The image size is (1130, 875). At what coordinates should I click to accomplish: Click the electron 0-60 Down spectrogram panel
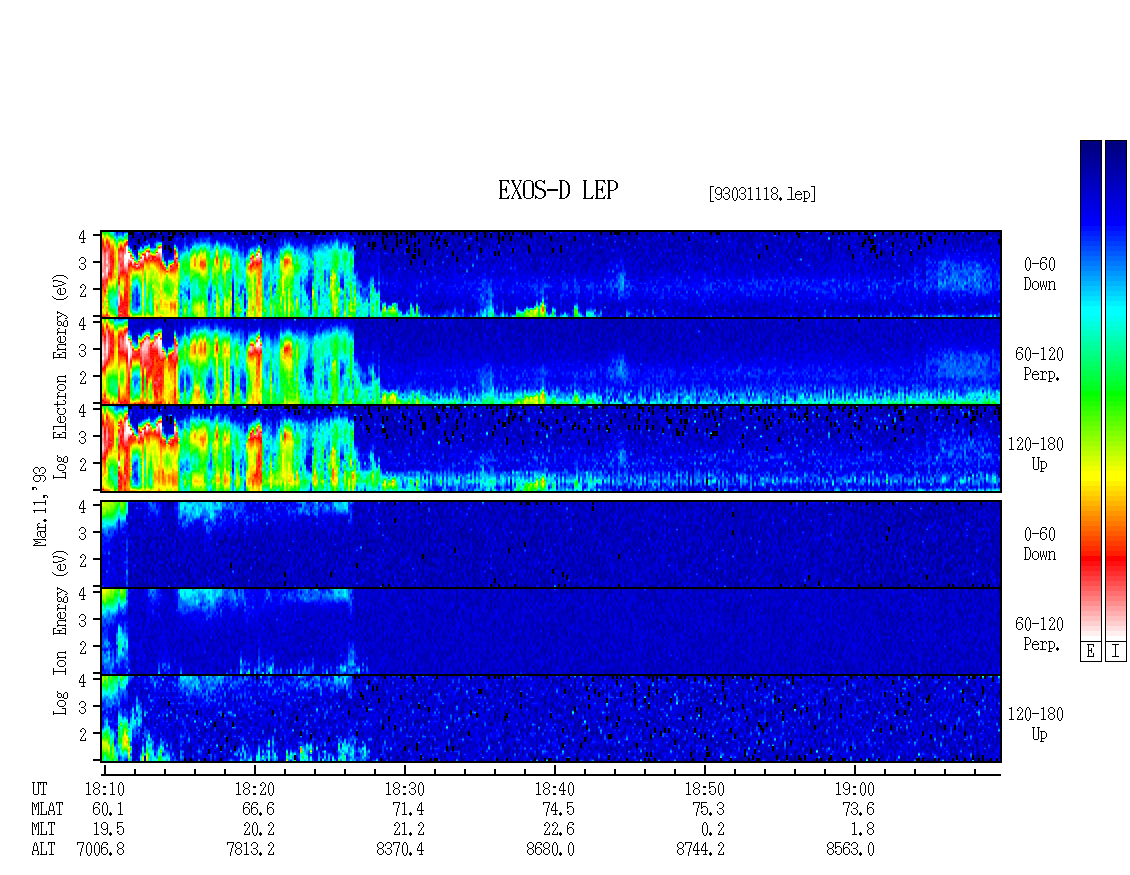click(x=551, y=274)
